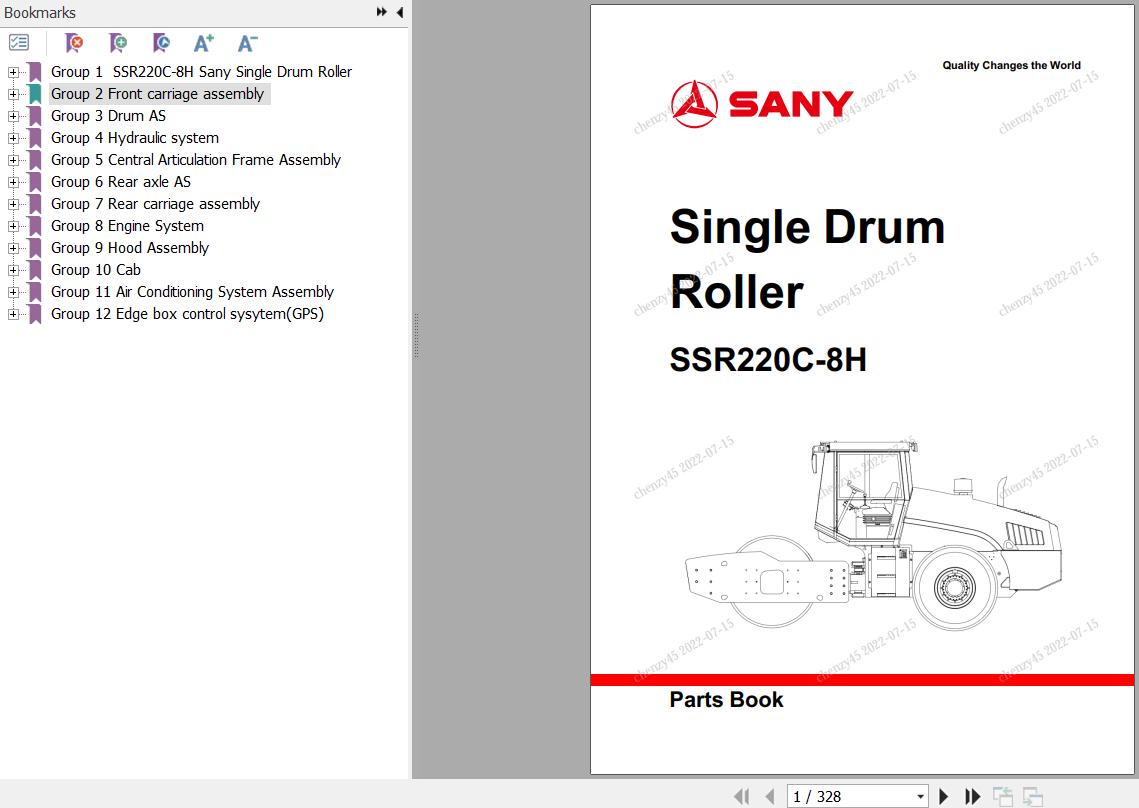Go to the first page
This screenshot has width=1139, height=808.
pyautogui.click(x=742, y=796)
